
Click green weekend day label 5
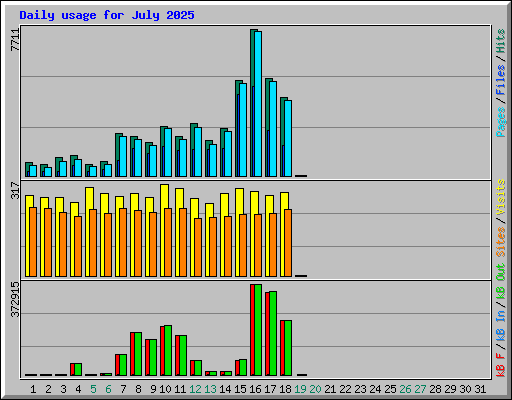(x=93, y=389)
